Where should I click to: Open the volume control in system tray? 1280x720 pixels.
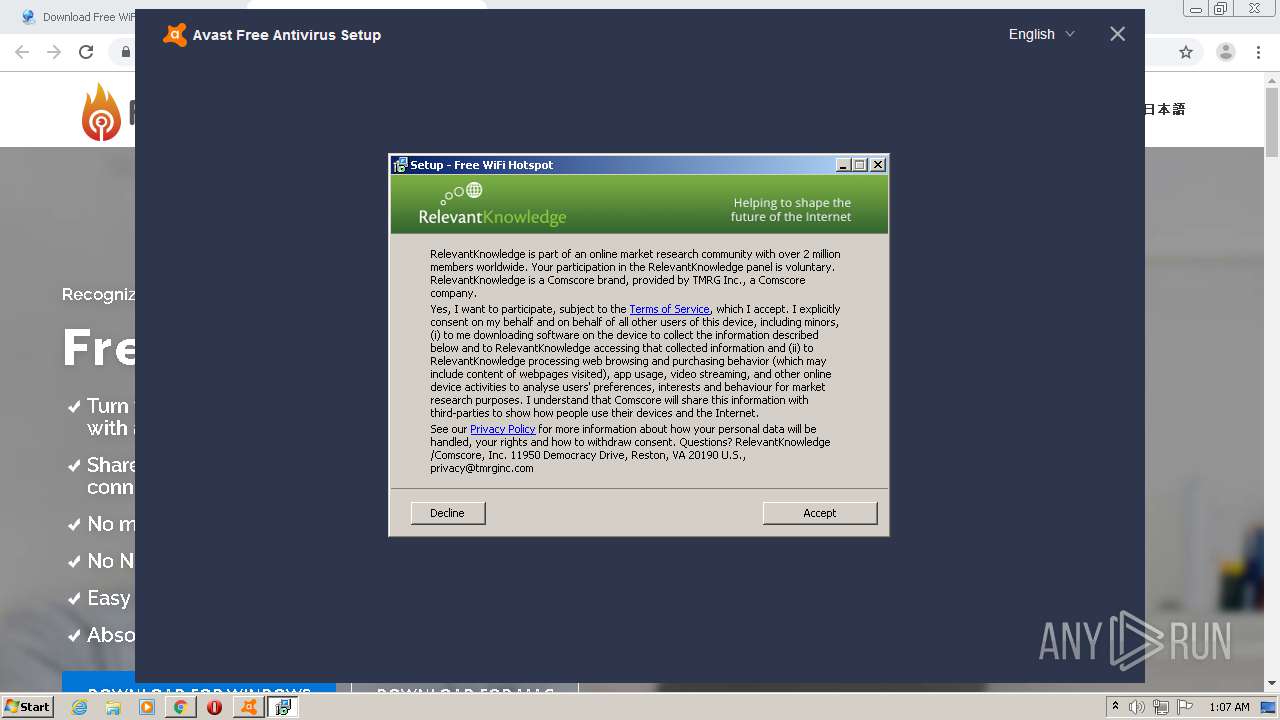coord(1137,707)
